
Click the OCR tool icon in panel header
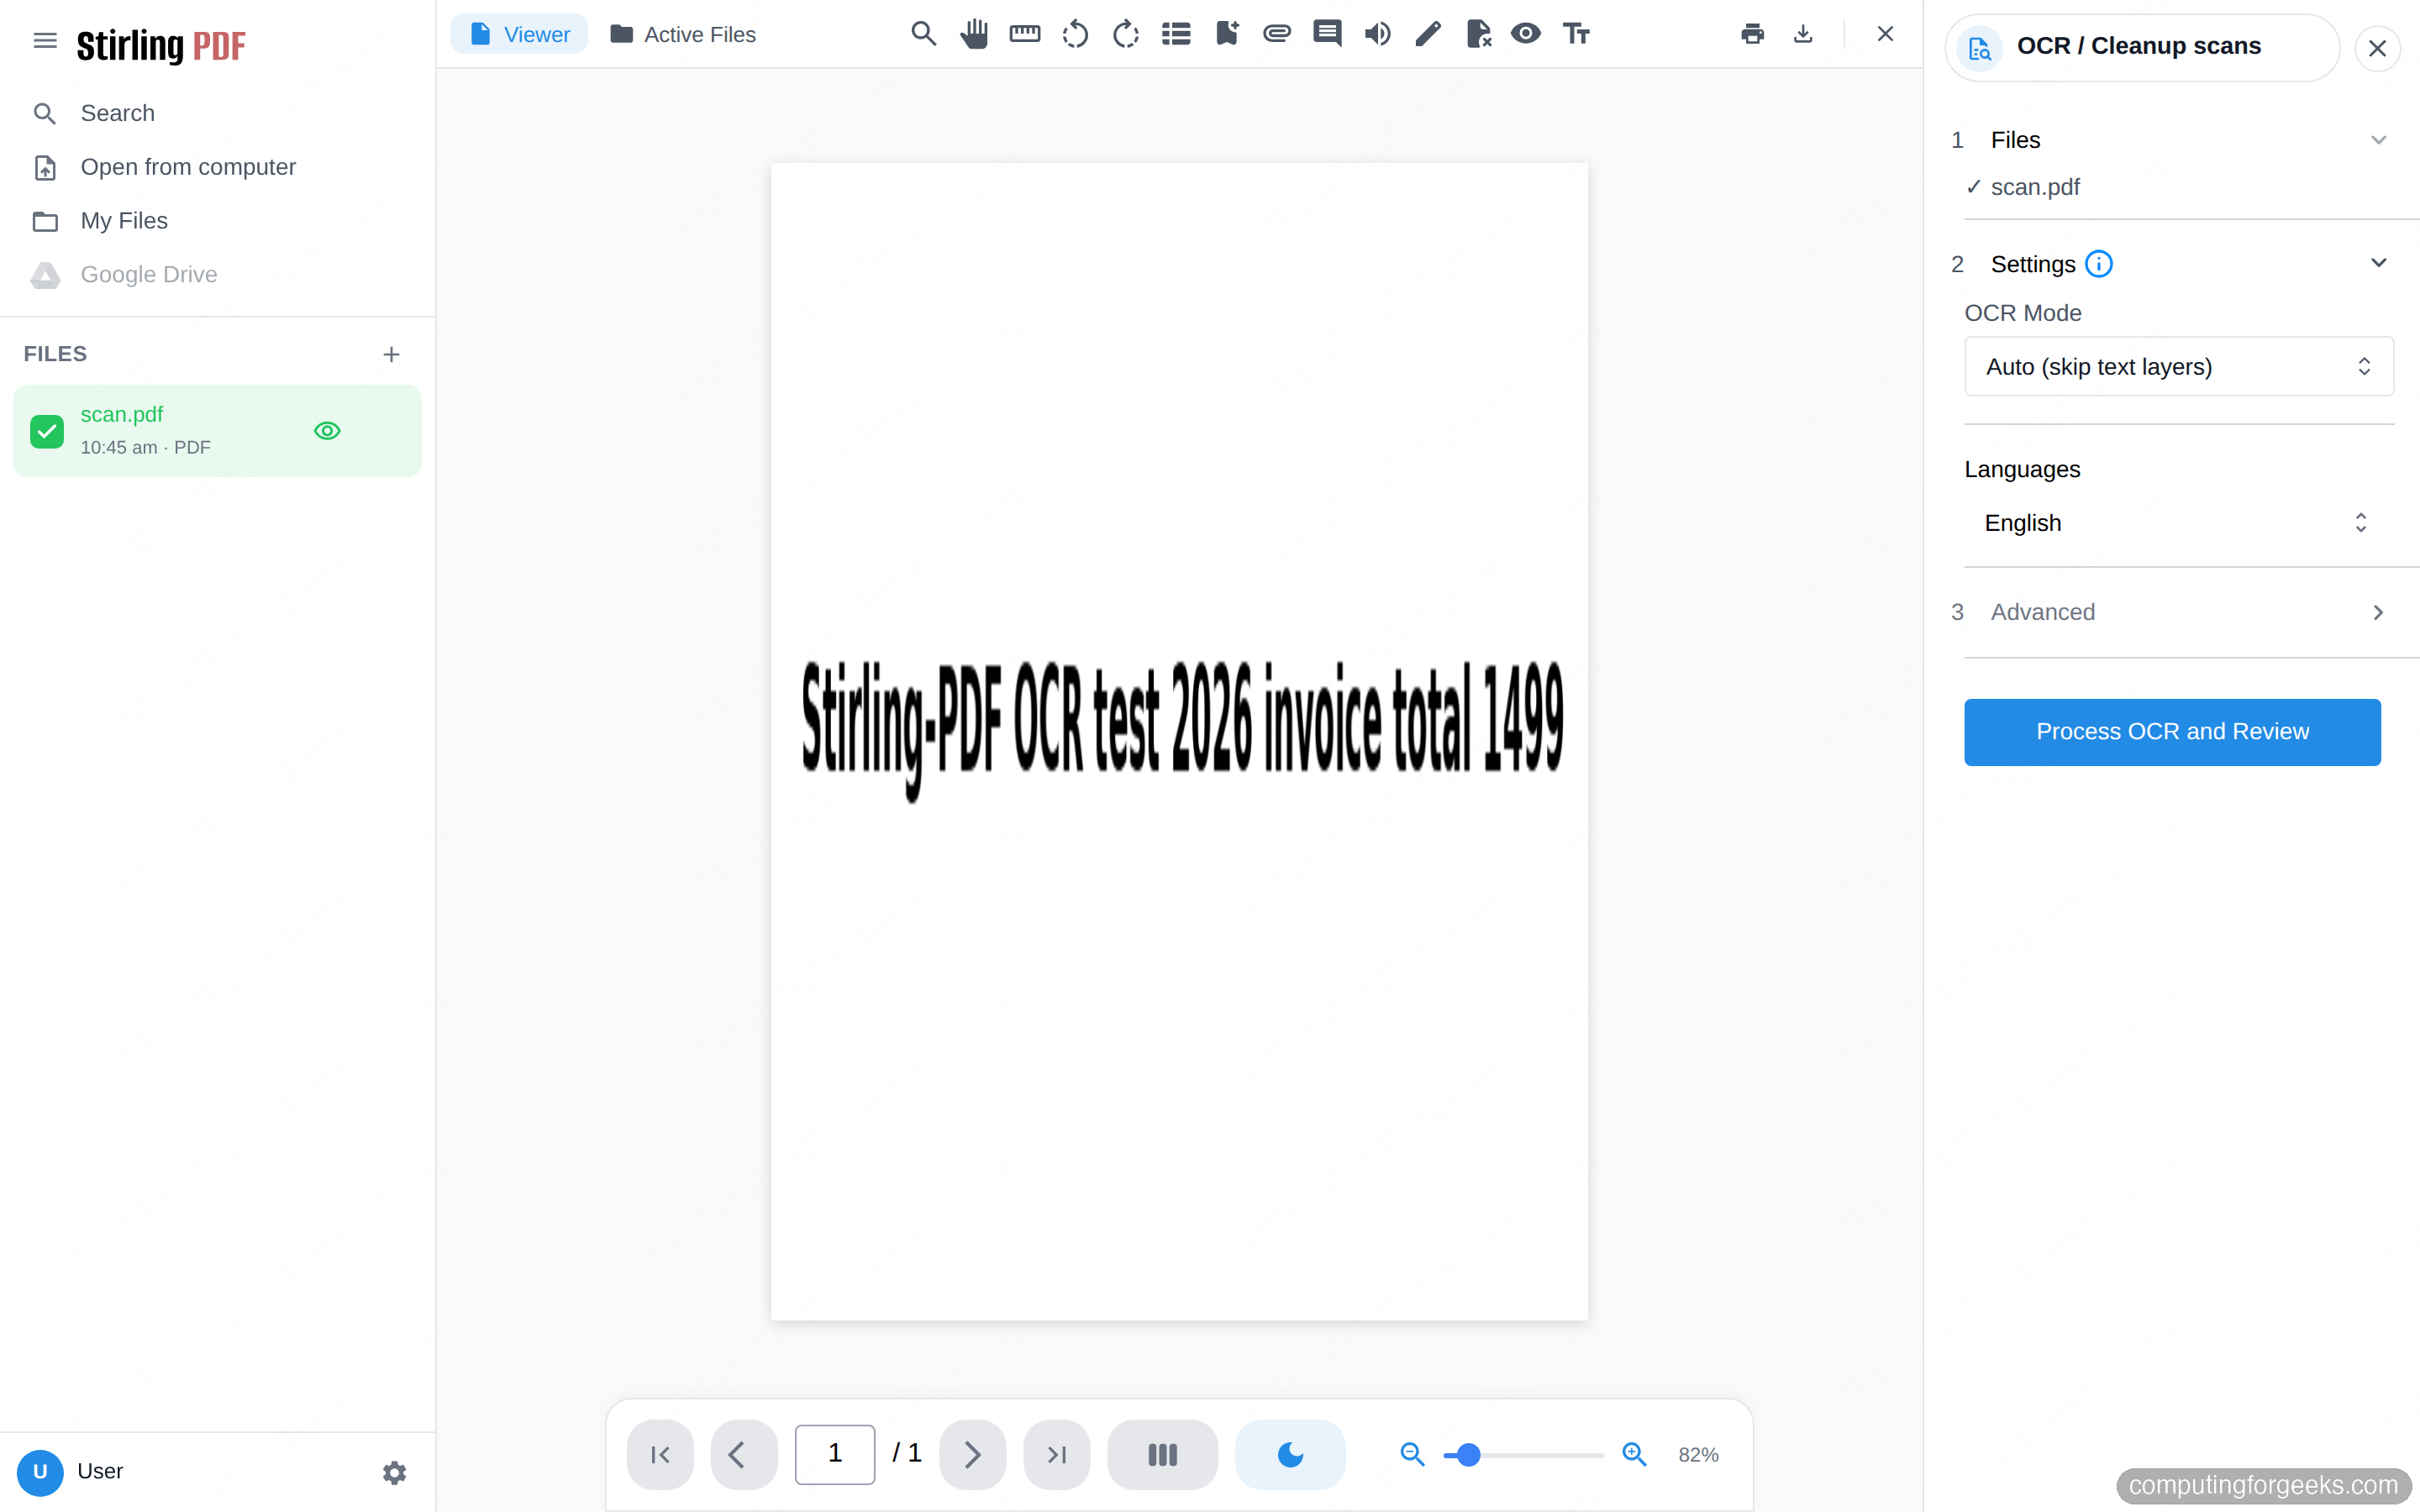tap(1979, 48)
